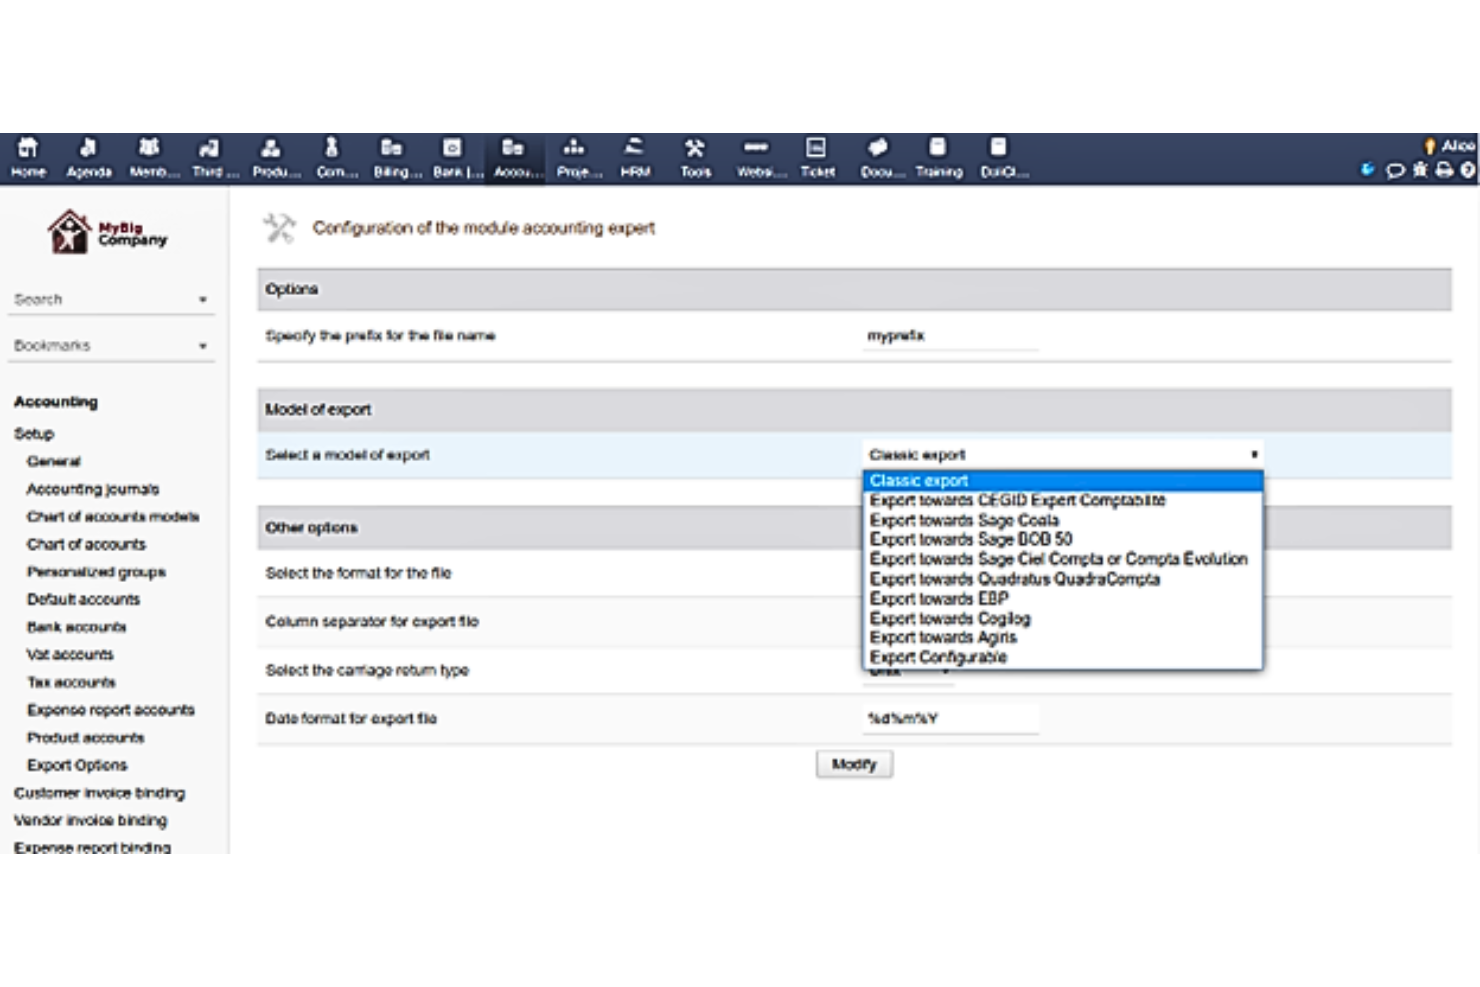
Task: Open Chart of accounts sidebar link
Action: pyautogui.click(x=86, y=544)
